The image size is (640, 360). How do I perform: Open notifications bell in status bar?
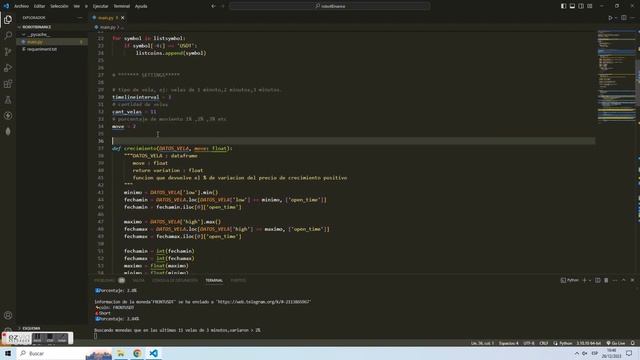[x=633, y=343]
